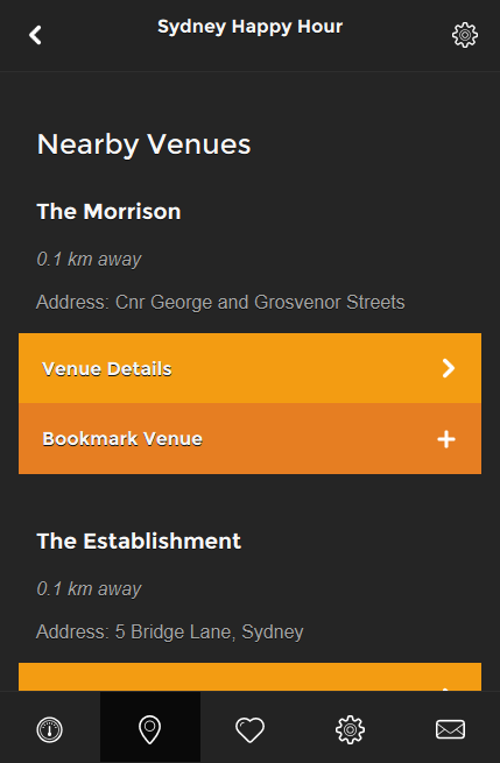Open the favorites heart tab
The height and width of the screenshot is (763, 500).
(250, 729)
